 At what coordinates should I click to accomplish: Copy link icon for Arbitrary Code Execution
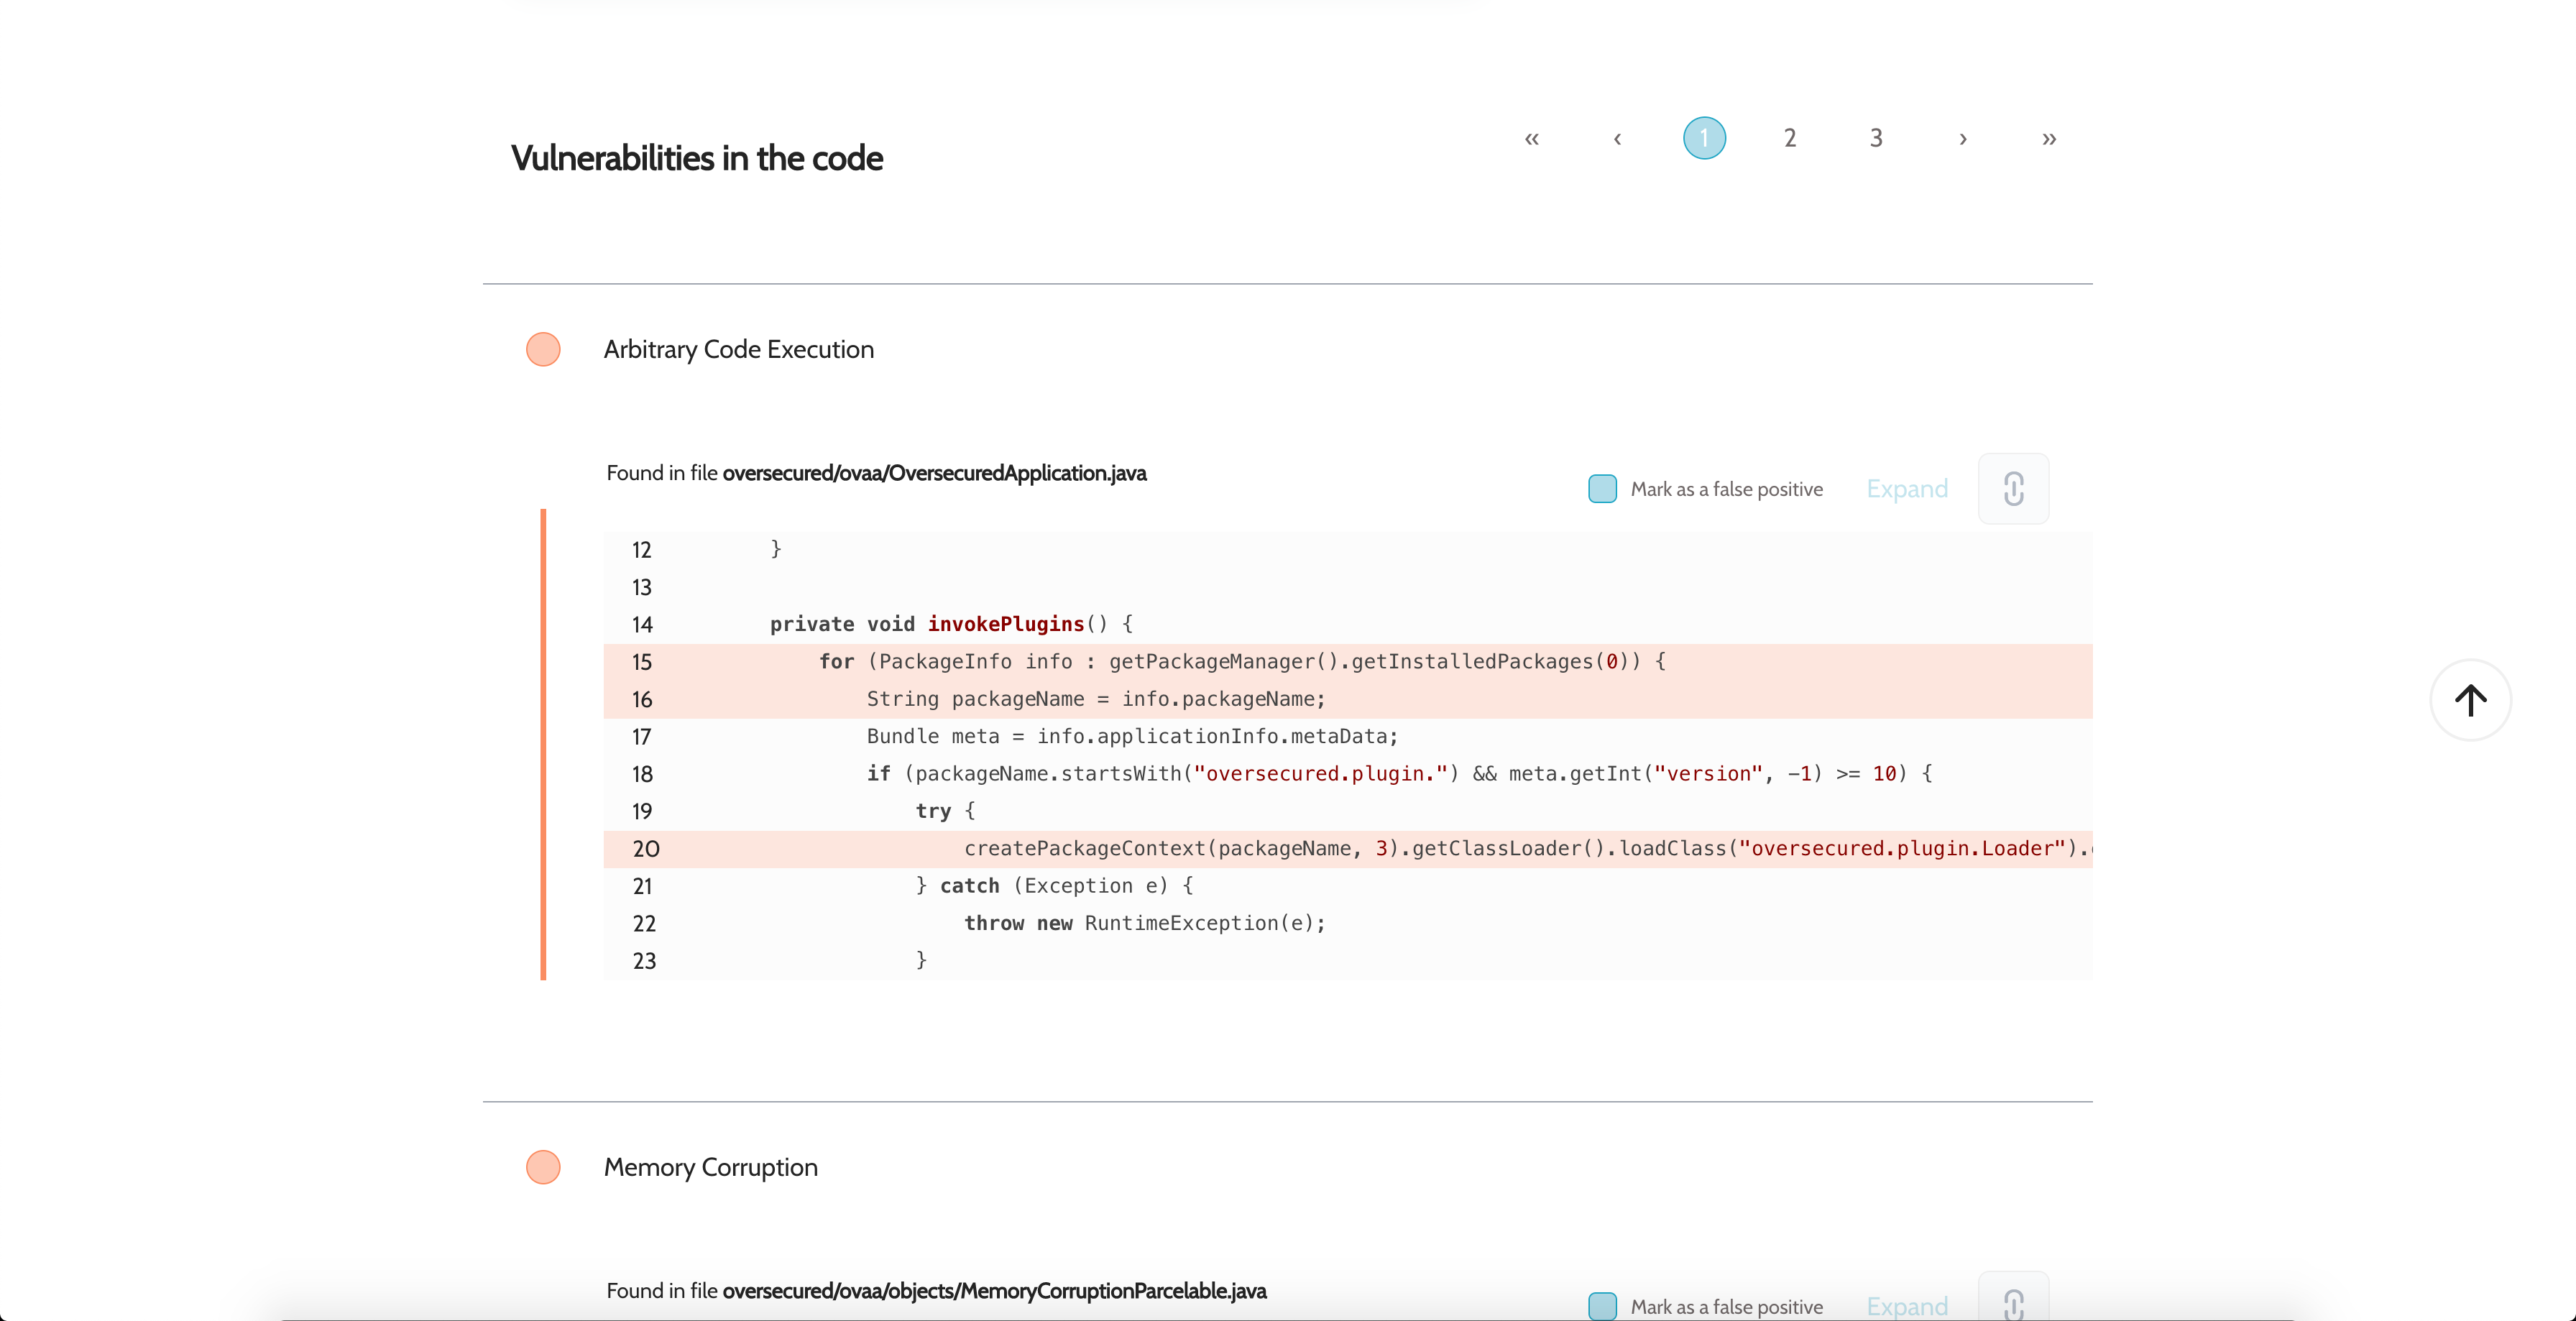pos(2013,489)
